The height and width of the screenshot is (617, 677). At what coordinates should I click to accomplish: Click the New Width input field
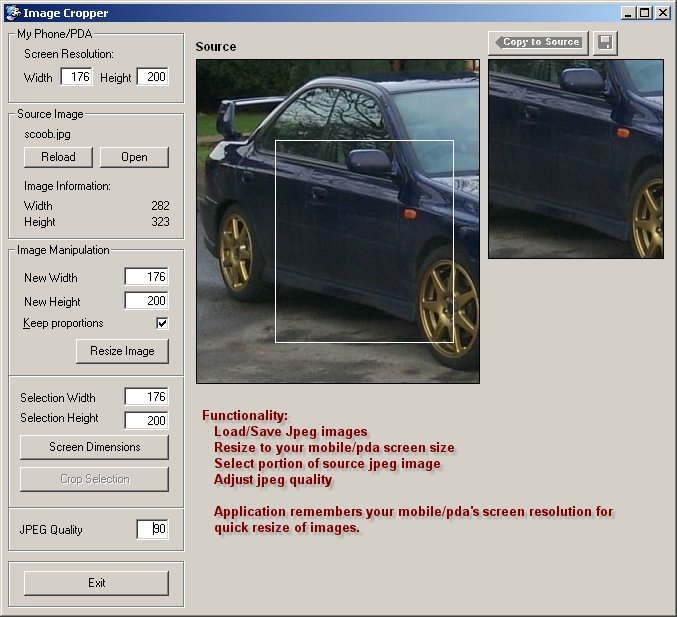[x=146, y=277]
